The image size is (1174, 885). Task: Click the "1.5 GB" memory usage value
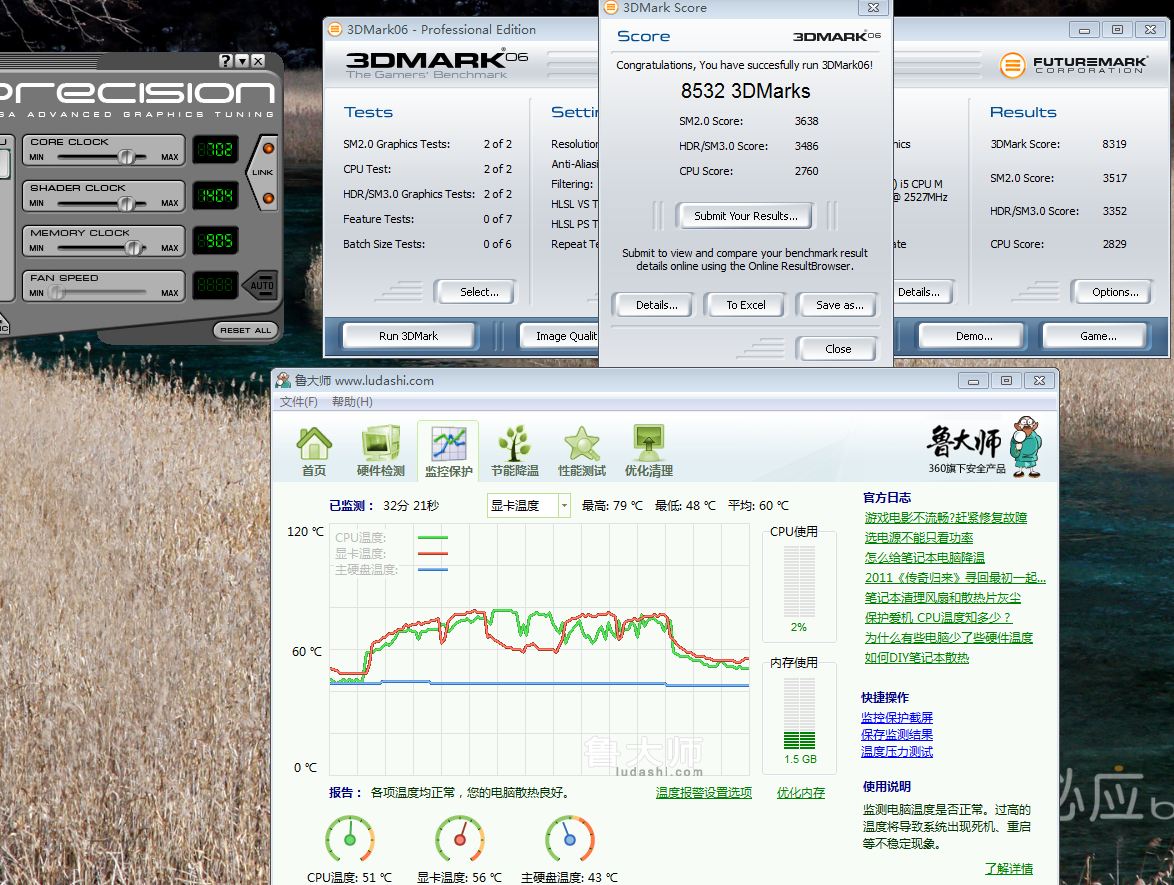pyautogui.click(x=800, y=759)
